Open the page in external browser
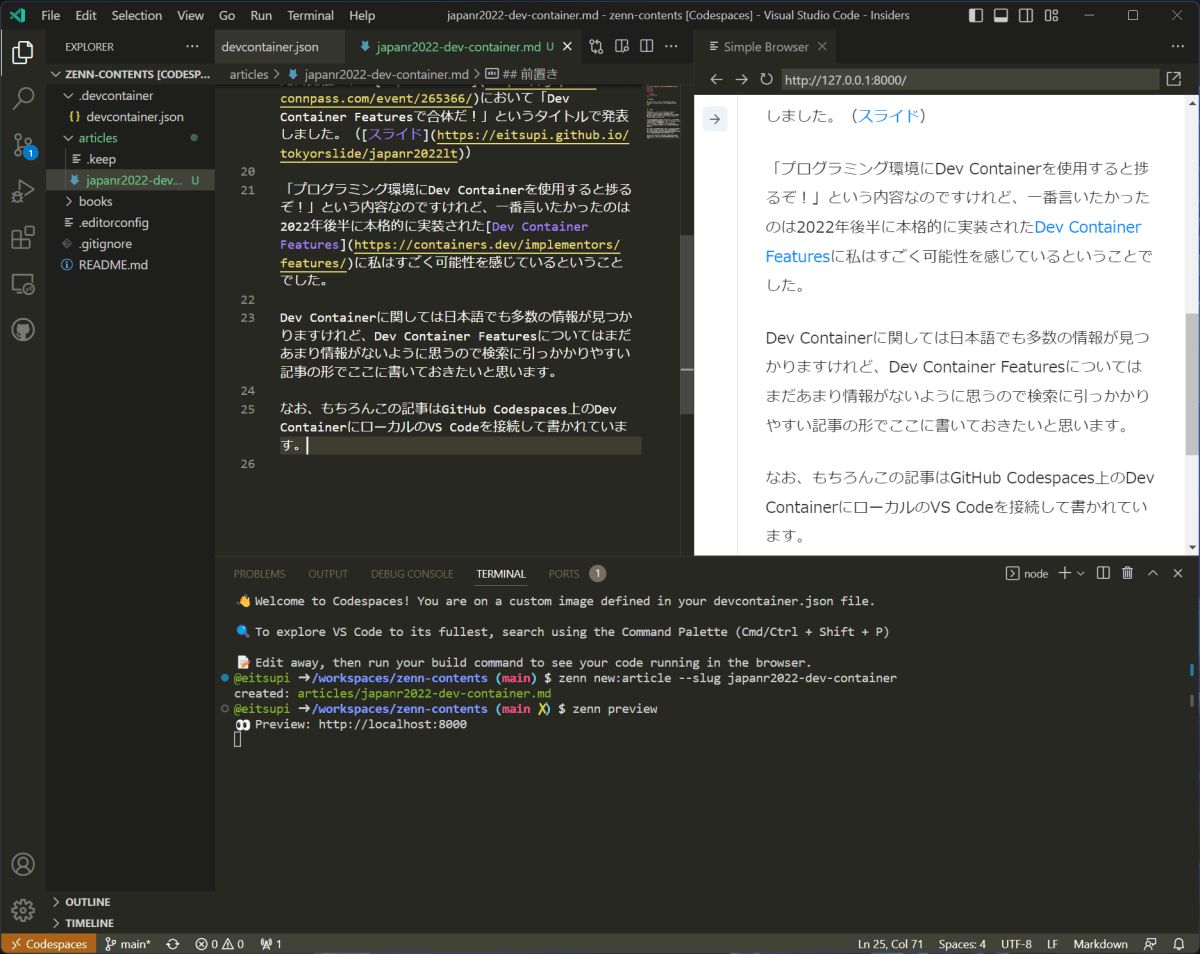This screenshot has height=954, width=1200. click(1174, 80)
